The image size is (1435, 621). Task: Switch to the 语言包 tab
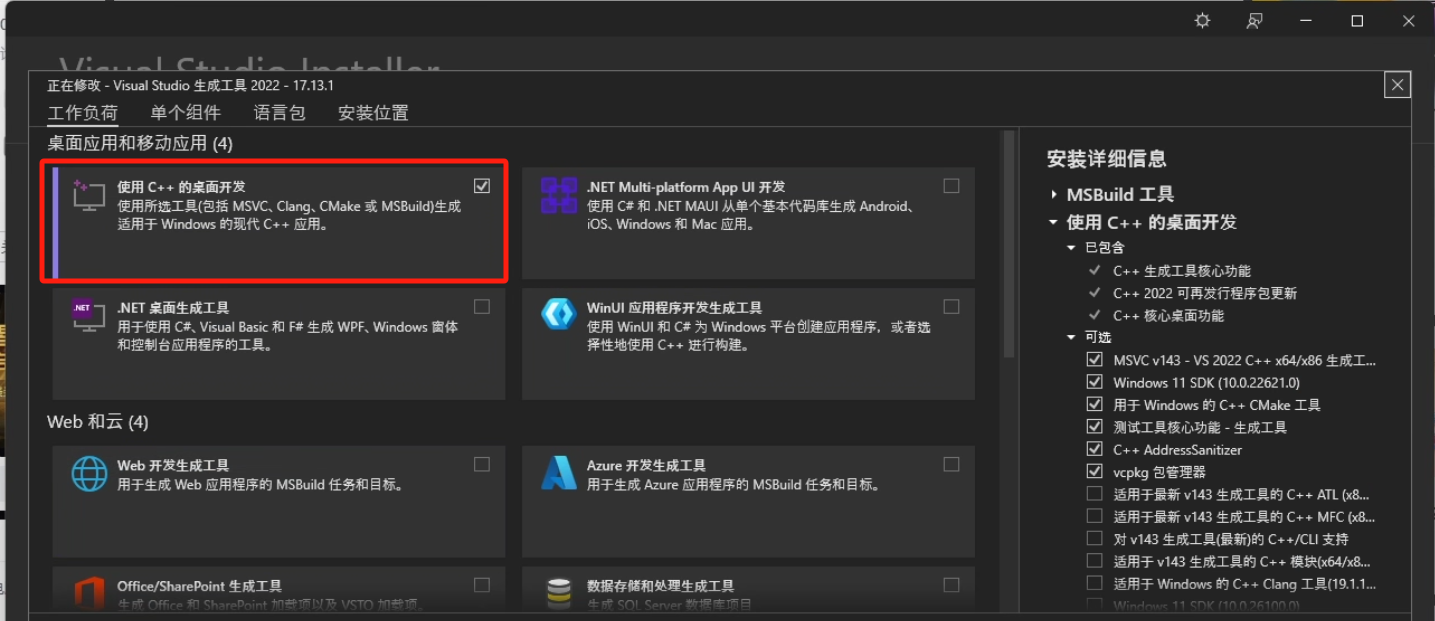point(279,113)
